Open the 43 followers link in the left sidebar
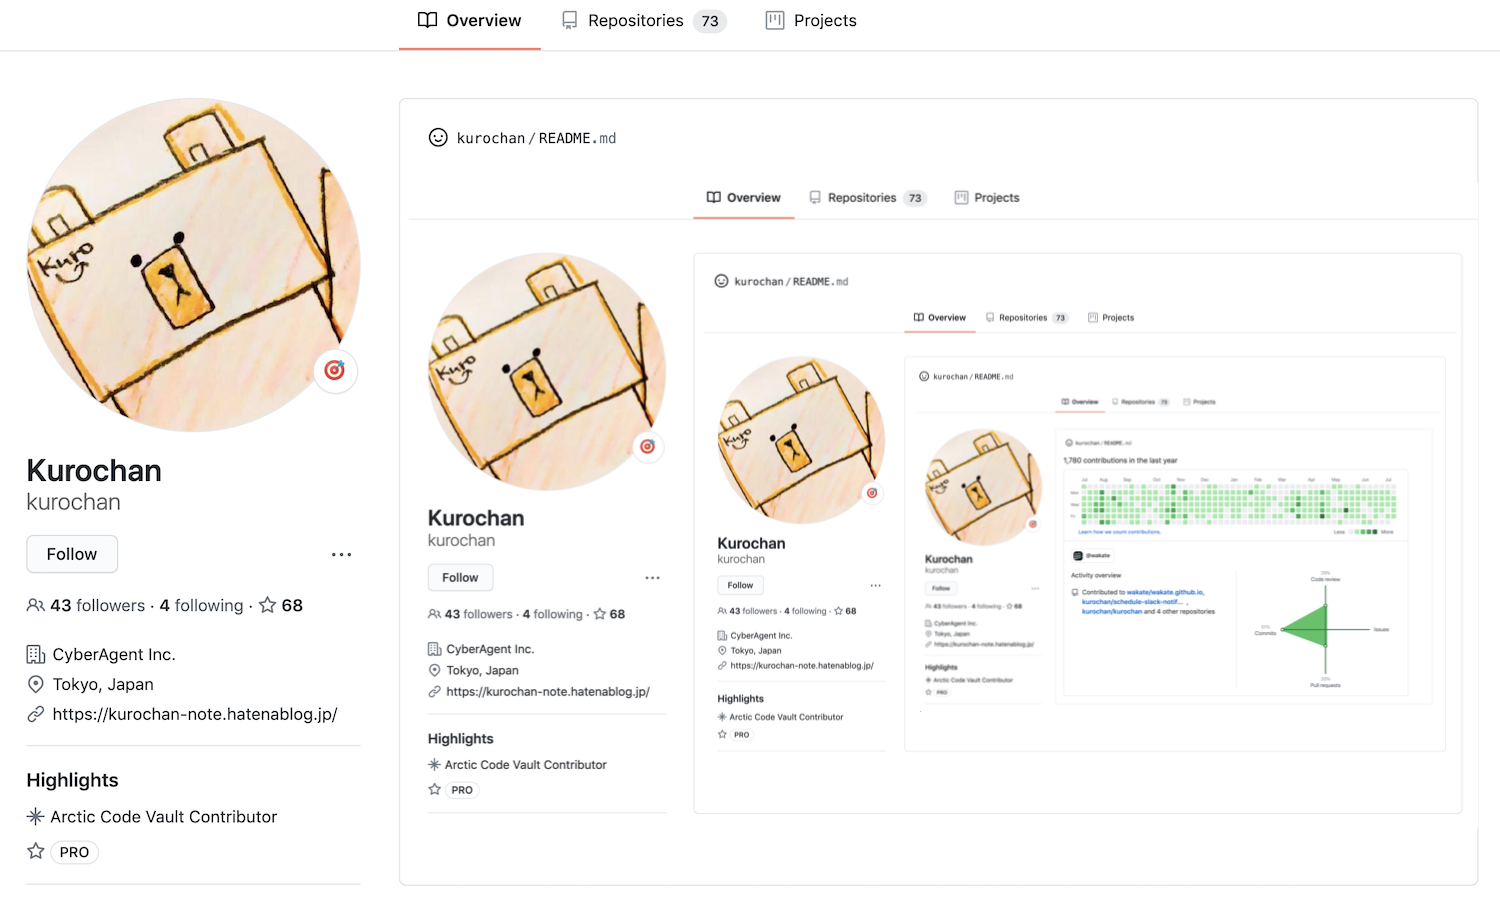 tap(97, 605)
